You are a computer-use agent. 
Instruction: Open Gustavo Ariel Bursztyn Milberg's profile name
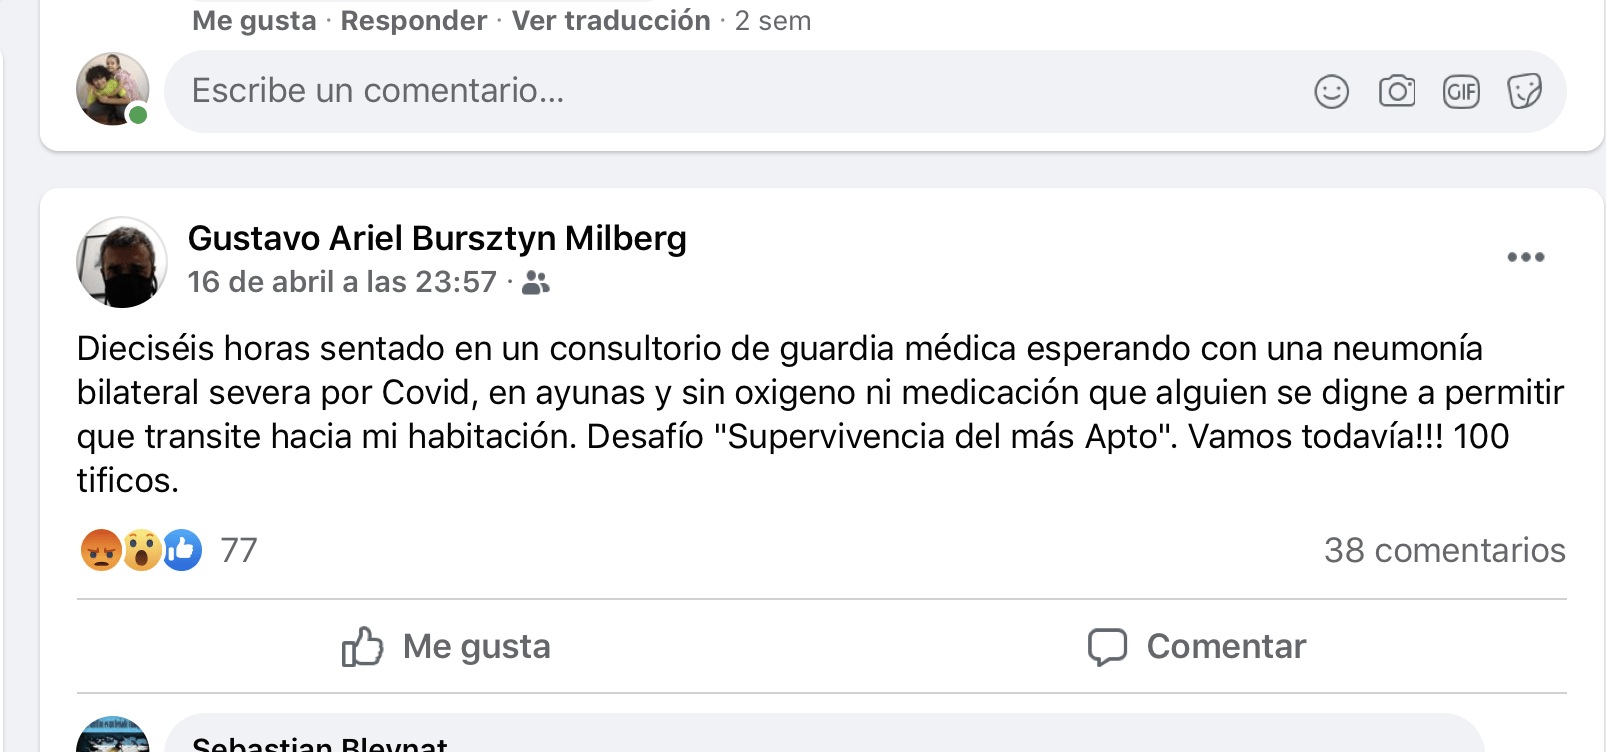point(437,239)
